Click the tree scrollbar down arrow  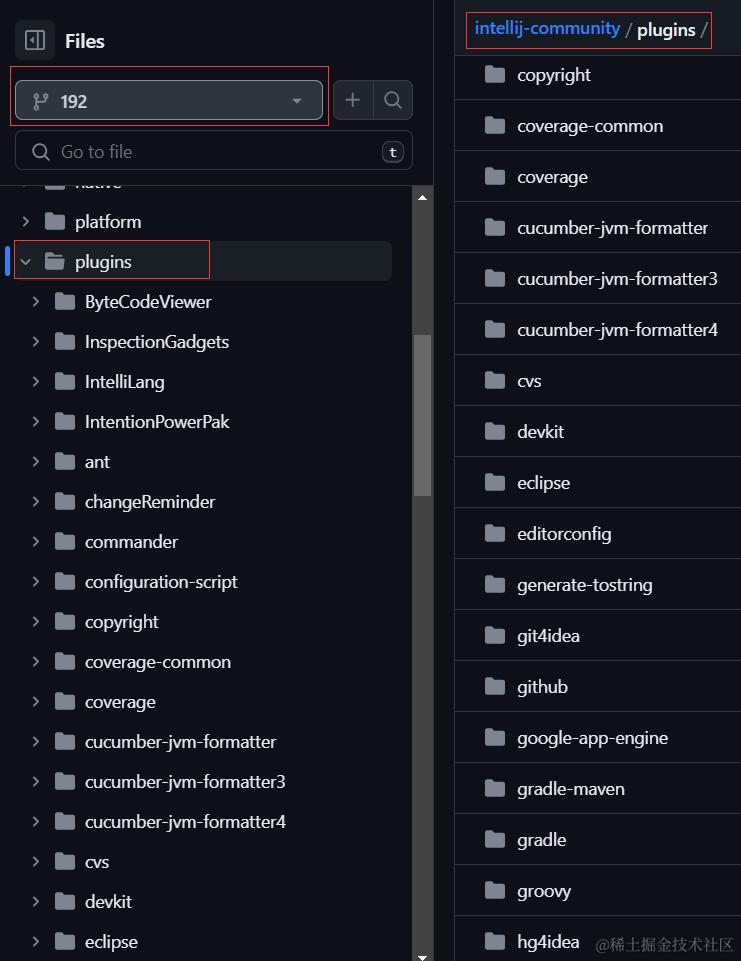pyautogui.click(x=422, y=956)
